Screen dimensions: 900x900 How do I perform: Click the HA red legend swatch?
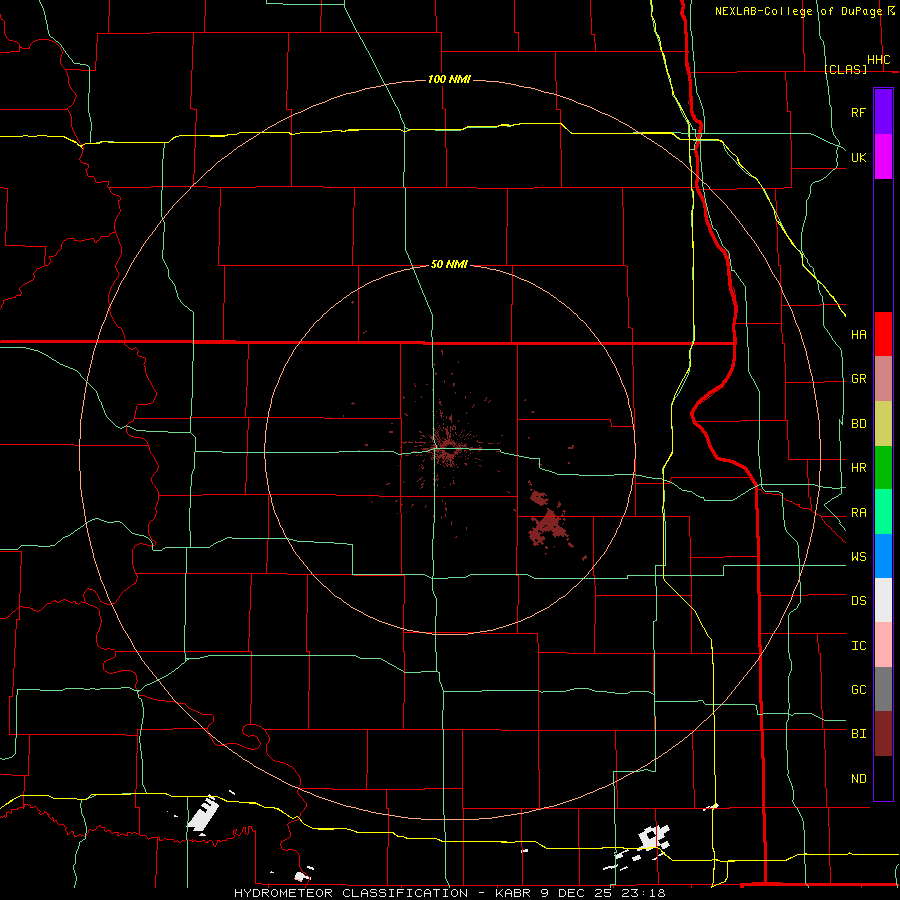click(x=883, y=334)
